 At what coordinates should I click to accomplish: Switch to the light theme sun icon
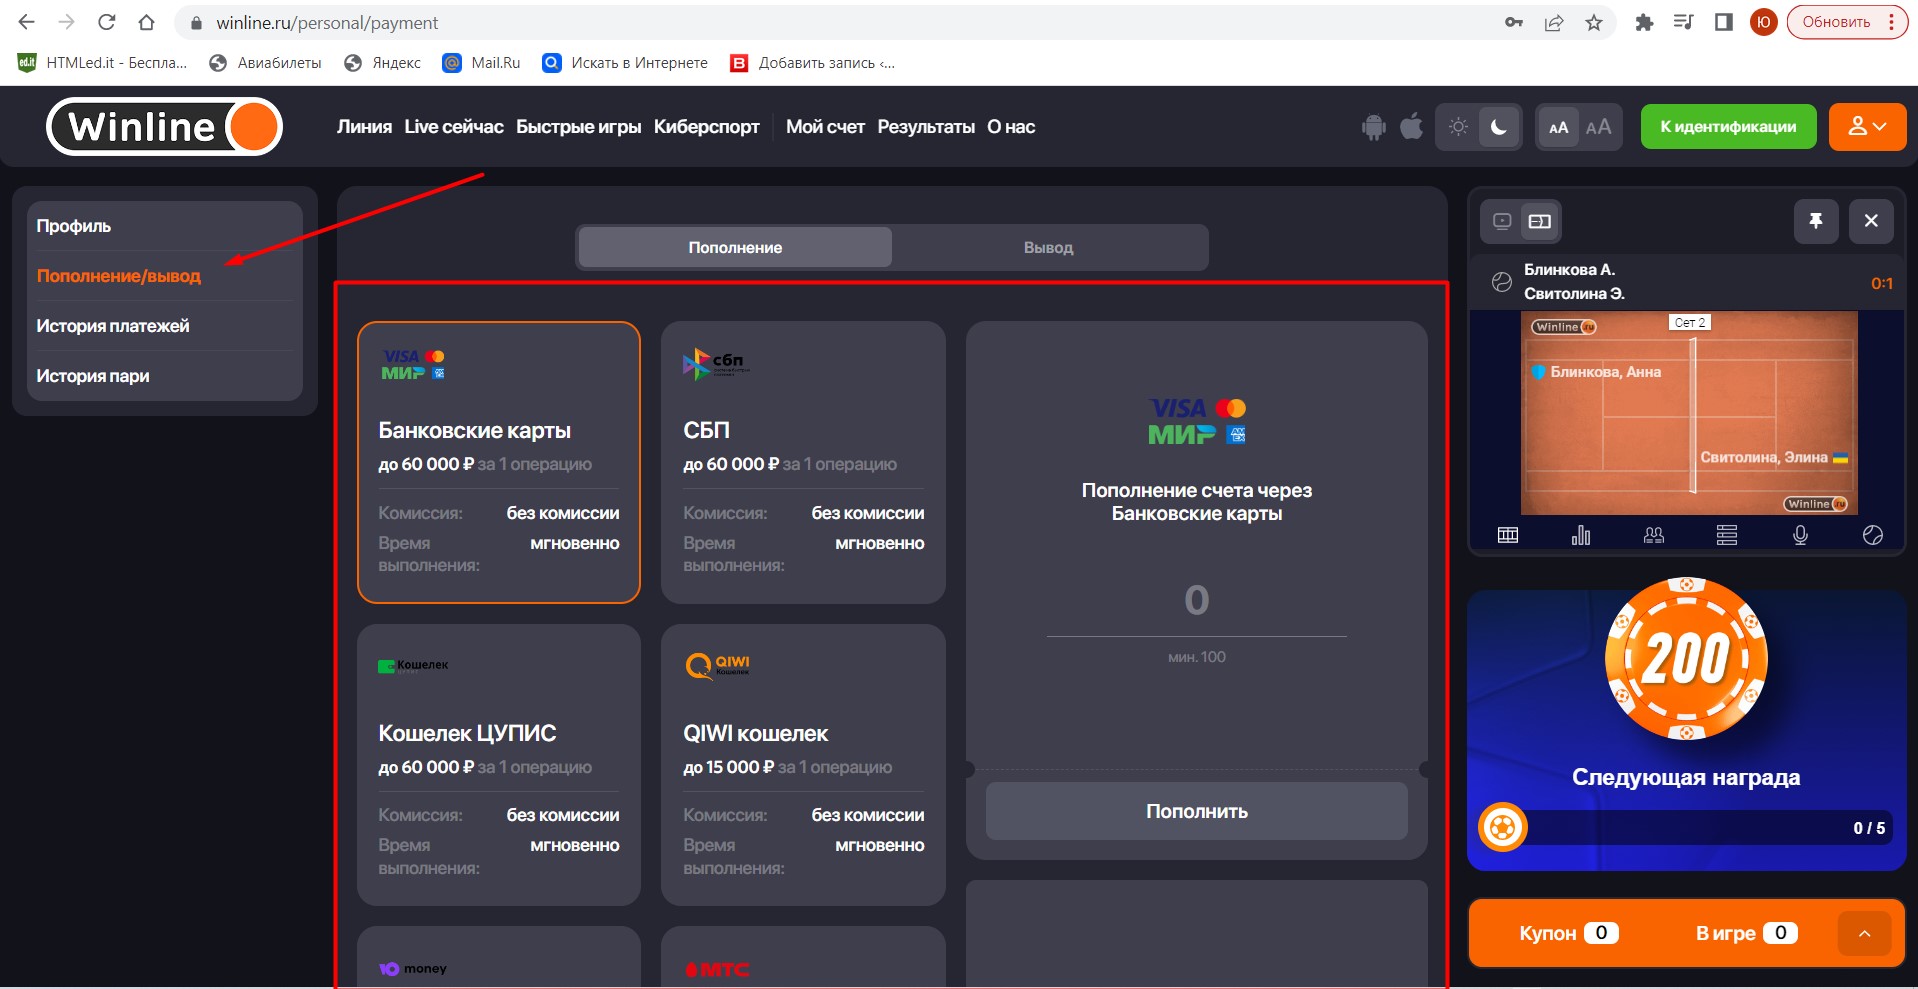click(1458, 127)
